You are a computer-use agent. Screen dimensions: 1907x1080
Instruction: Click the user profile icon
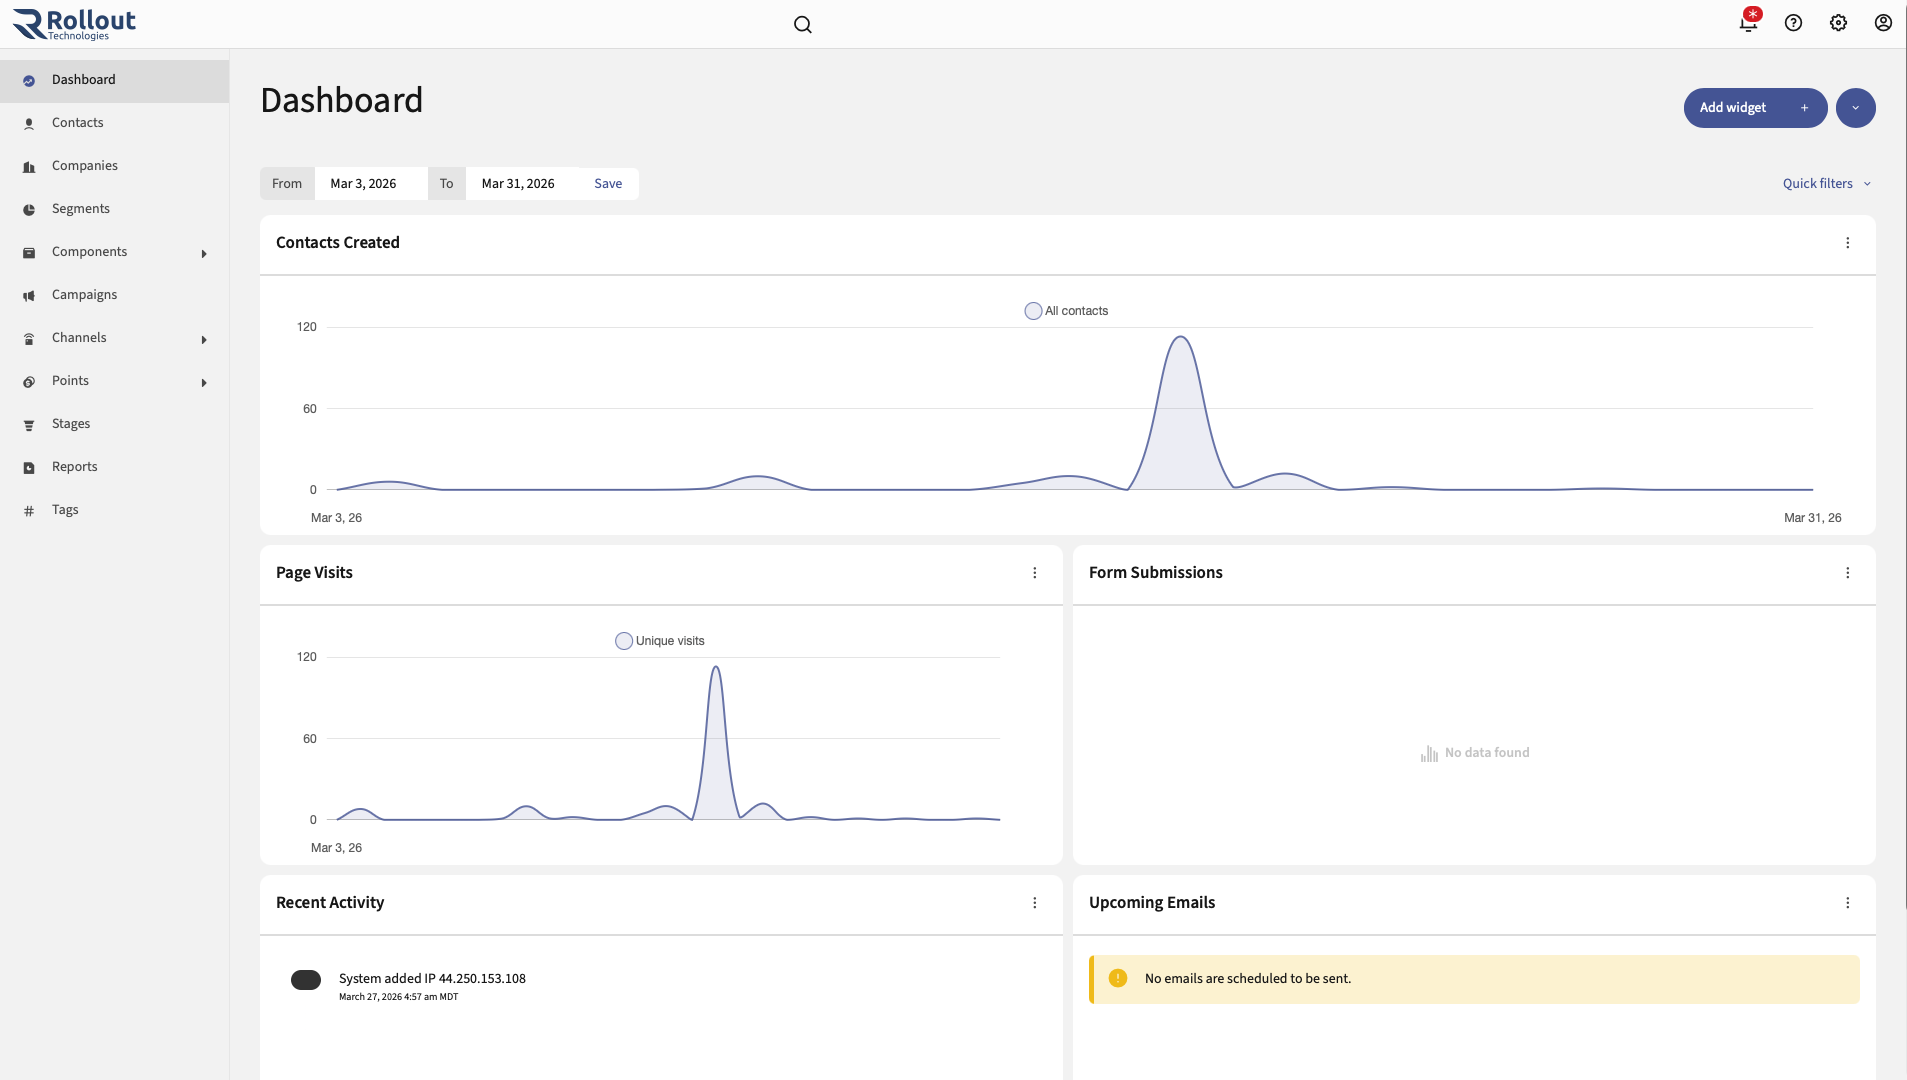point(1883,23)
